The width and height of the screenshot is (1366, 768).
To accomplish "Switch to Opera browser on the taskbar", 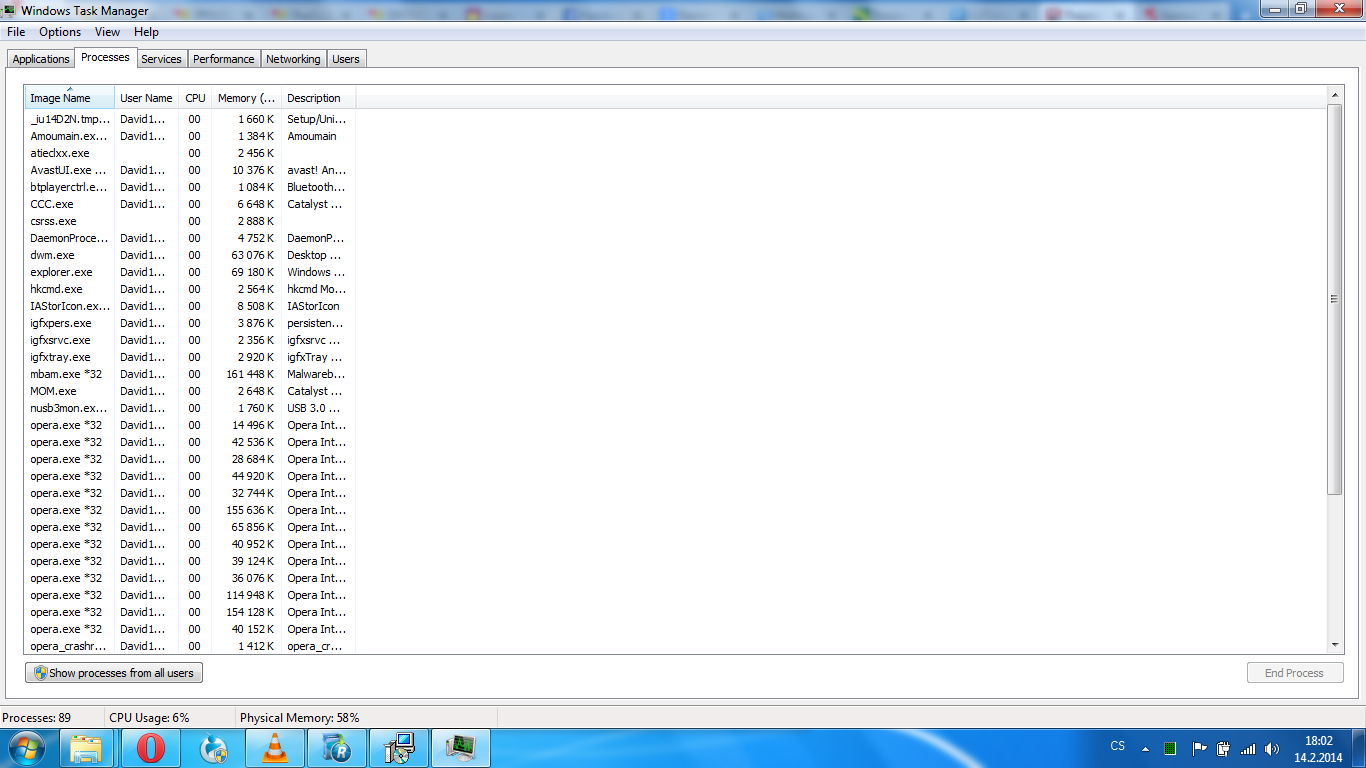I will pyautogui.click(x=150, y=748).
